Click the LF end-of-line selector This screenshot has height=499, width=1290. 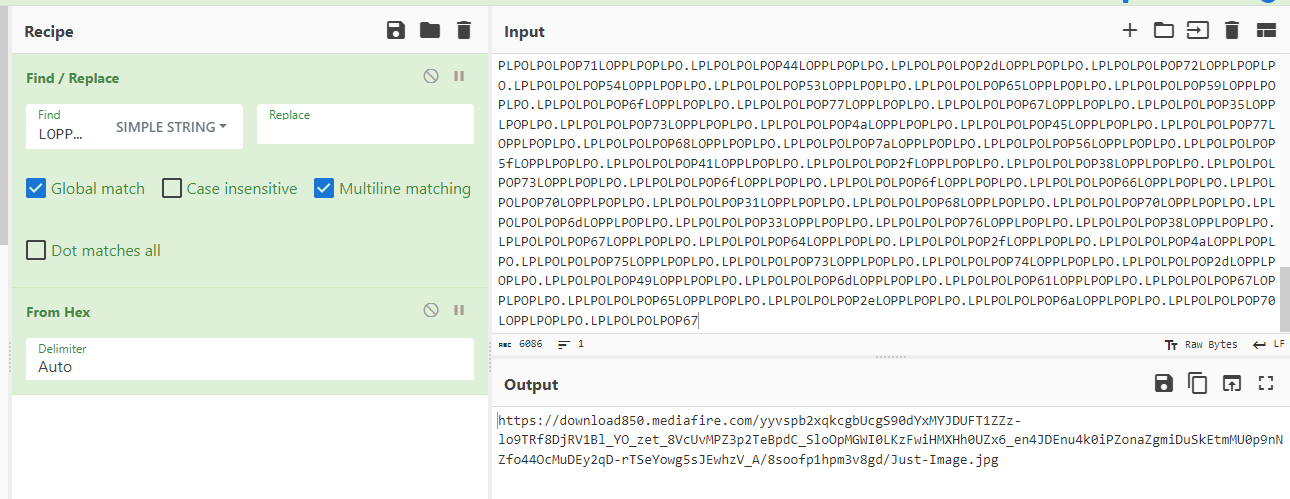tap(1269, 344)
